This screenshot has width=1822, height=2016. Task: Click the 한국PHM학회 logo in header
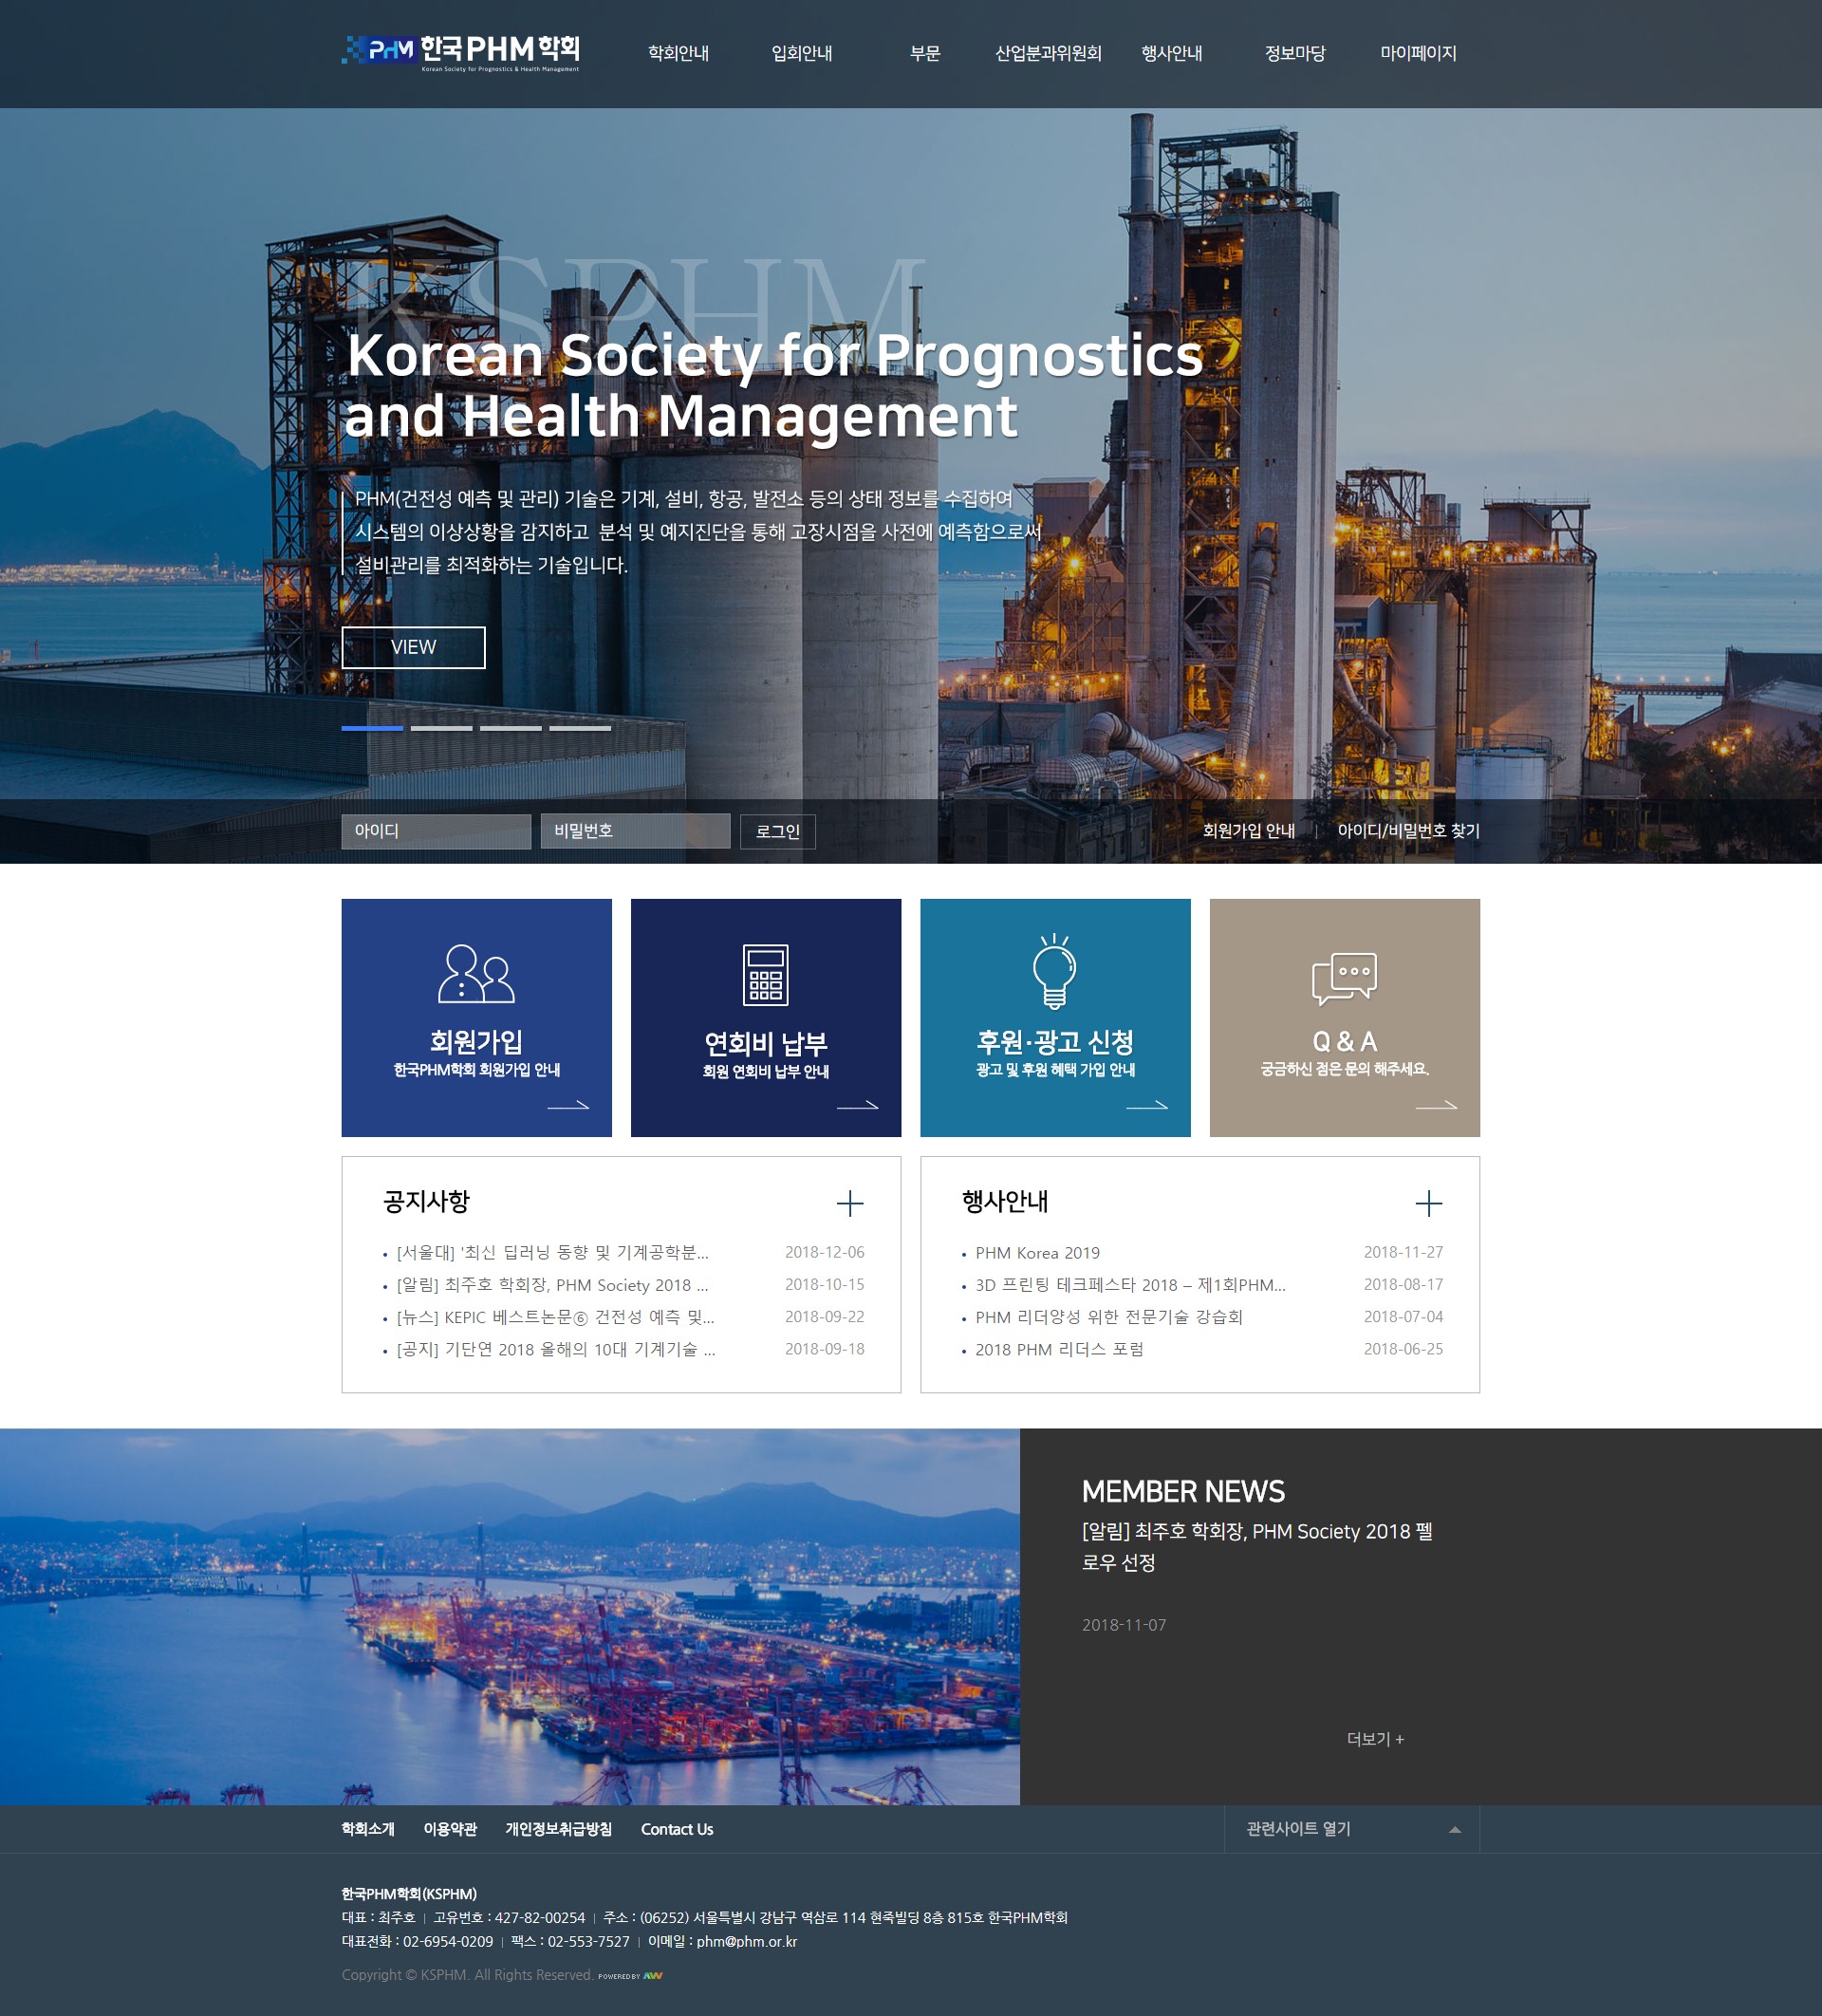point(460,52)
